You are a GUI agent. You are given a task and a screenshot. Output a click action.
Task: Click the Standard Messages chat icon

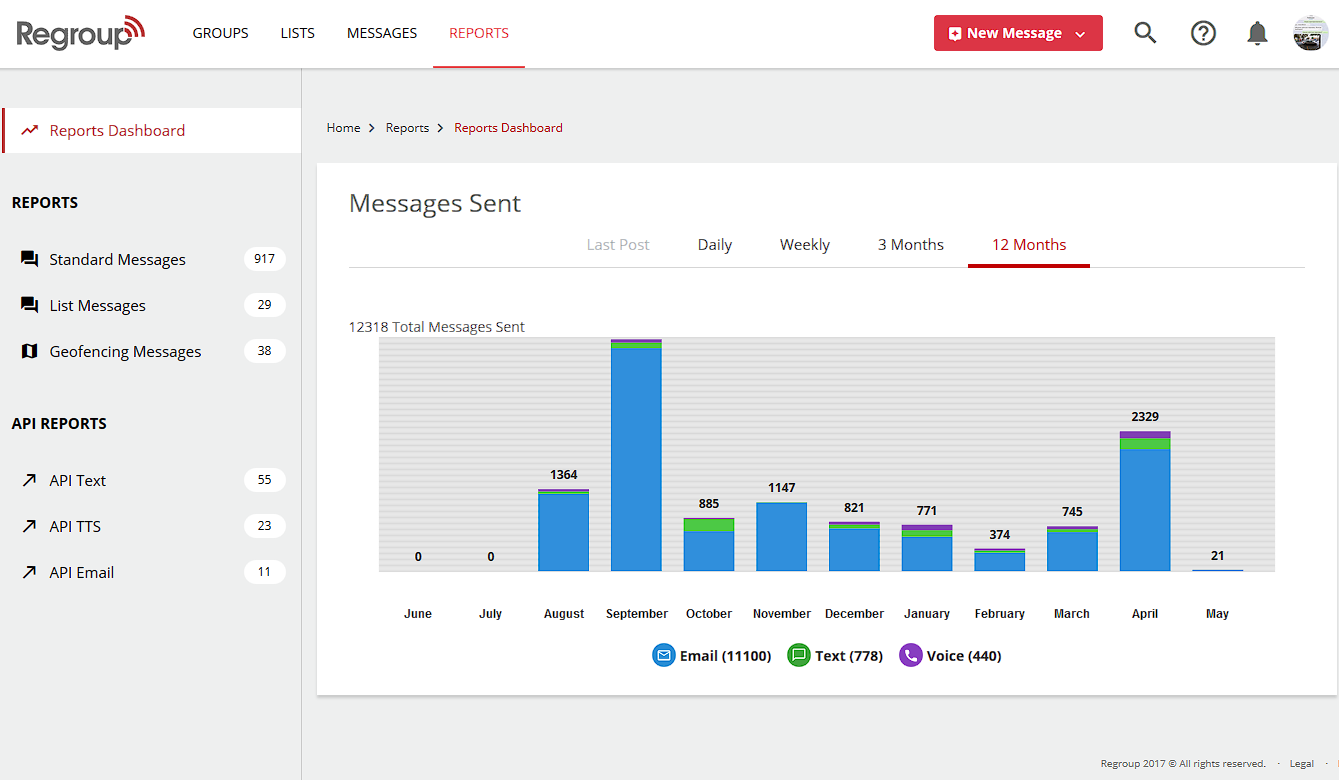pyautogui.click(x=29, y=258)
